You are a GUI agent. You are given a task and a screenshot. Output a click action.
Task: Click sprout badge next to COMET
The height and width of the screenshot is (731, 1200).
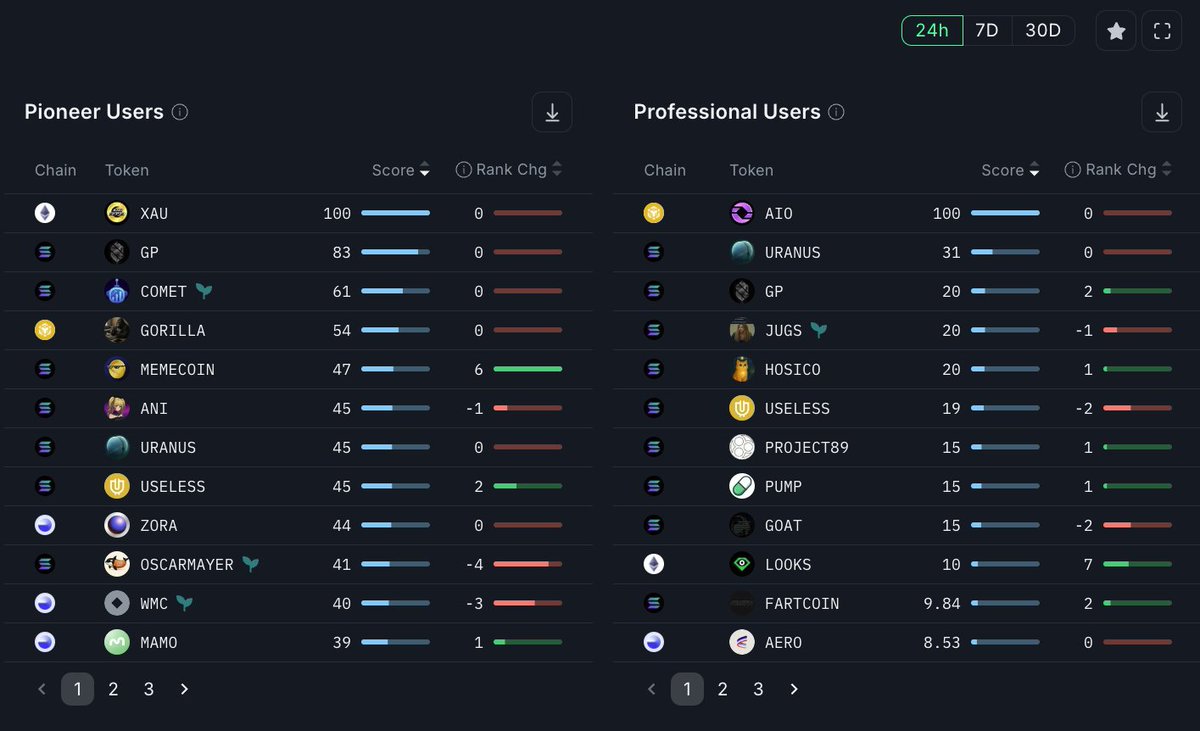pyautogui.click(x=204, y=291)
